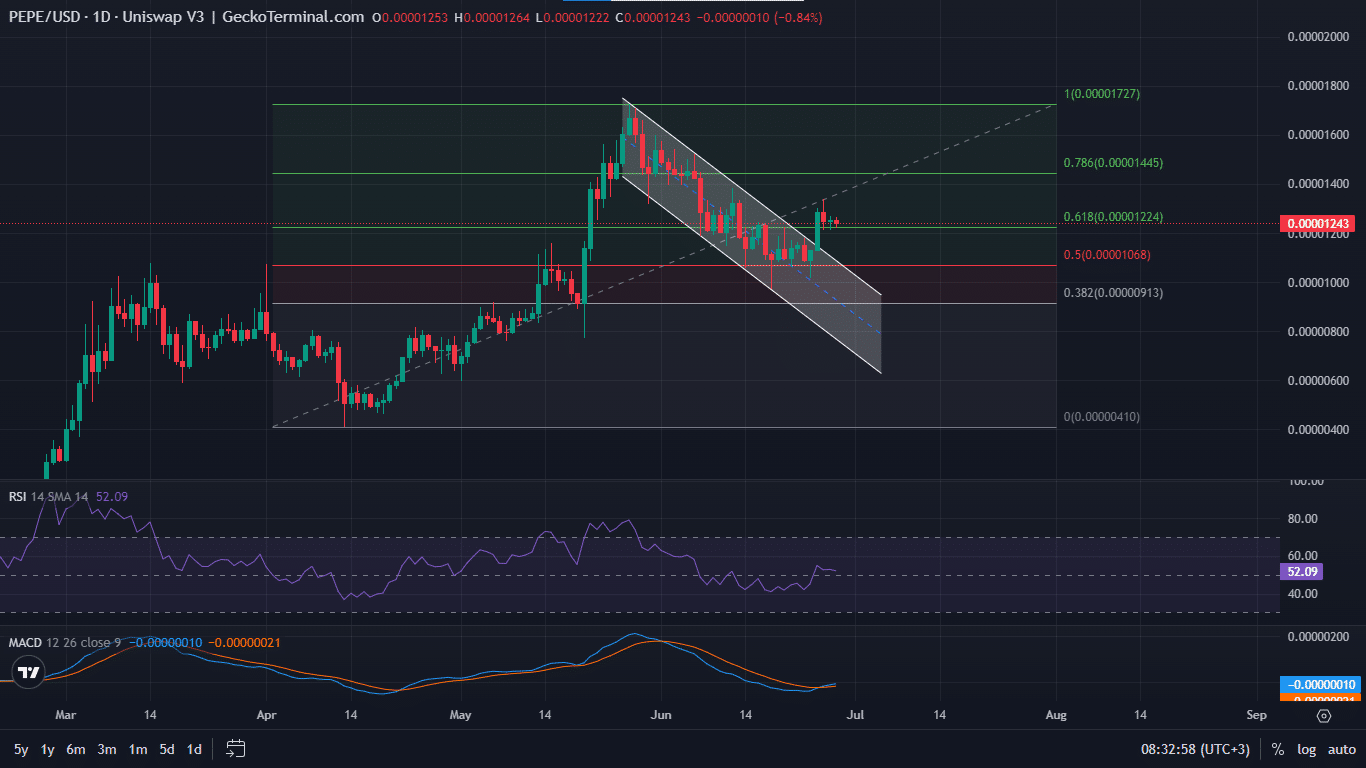Click price axis label 0.00002000

click(x=1320, y=37)
